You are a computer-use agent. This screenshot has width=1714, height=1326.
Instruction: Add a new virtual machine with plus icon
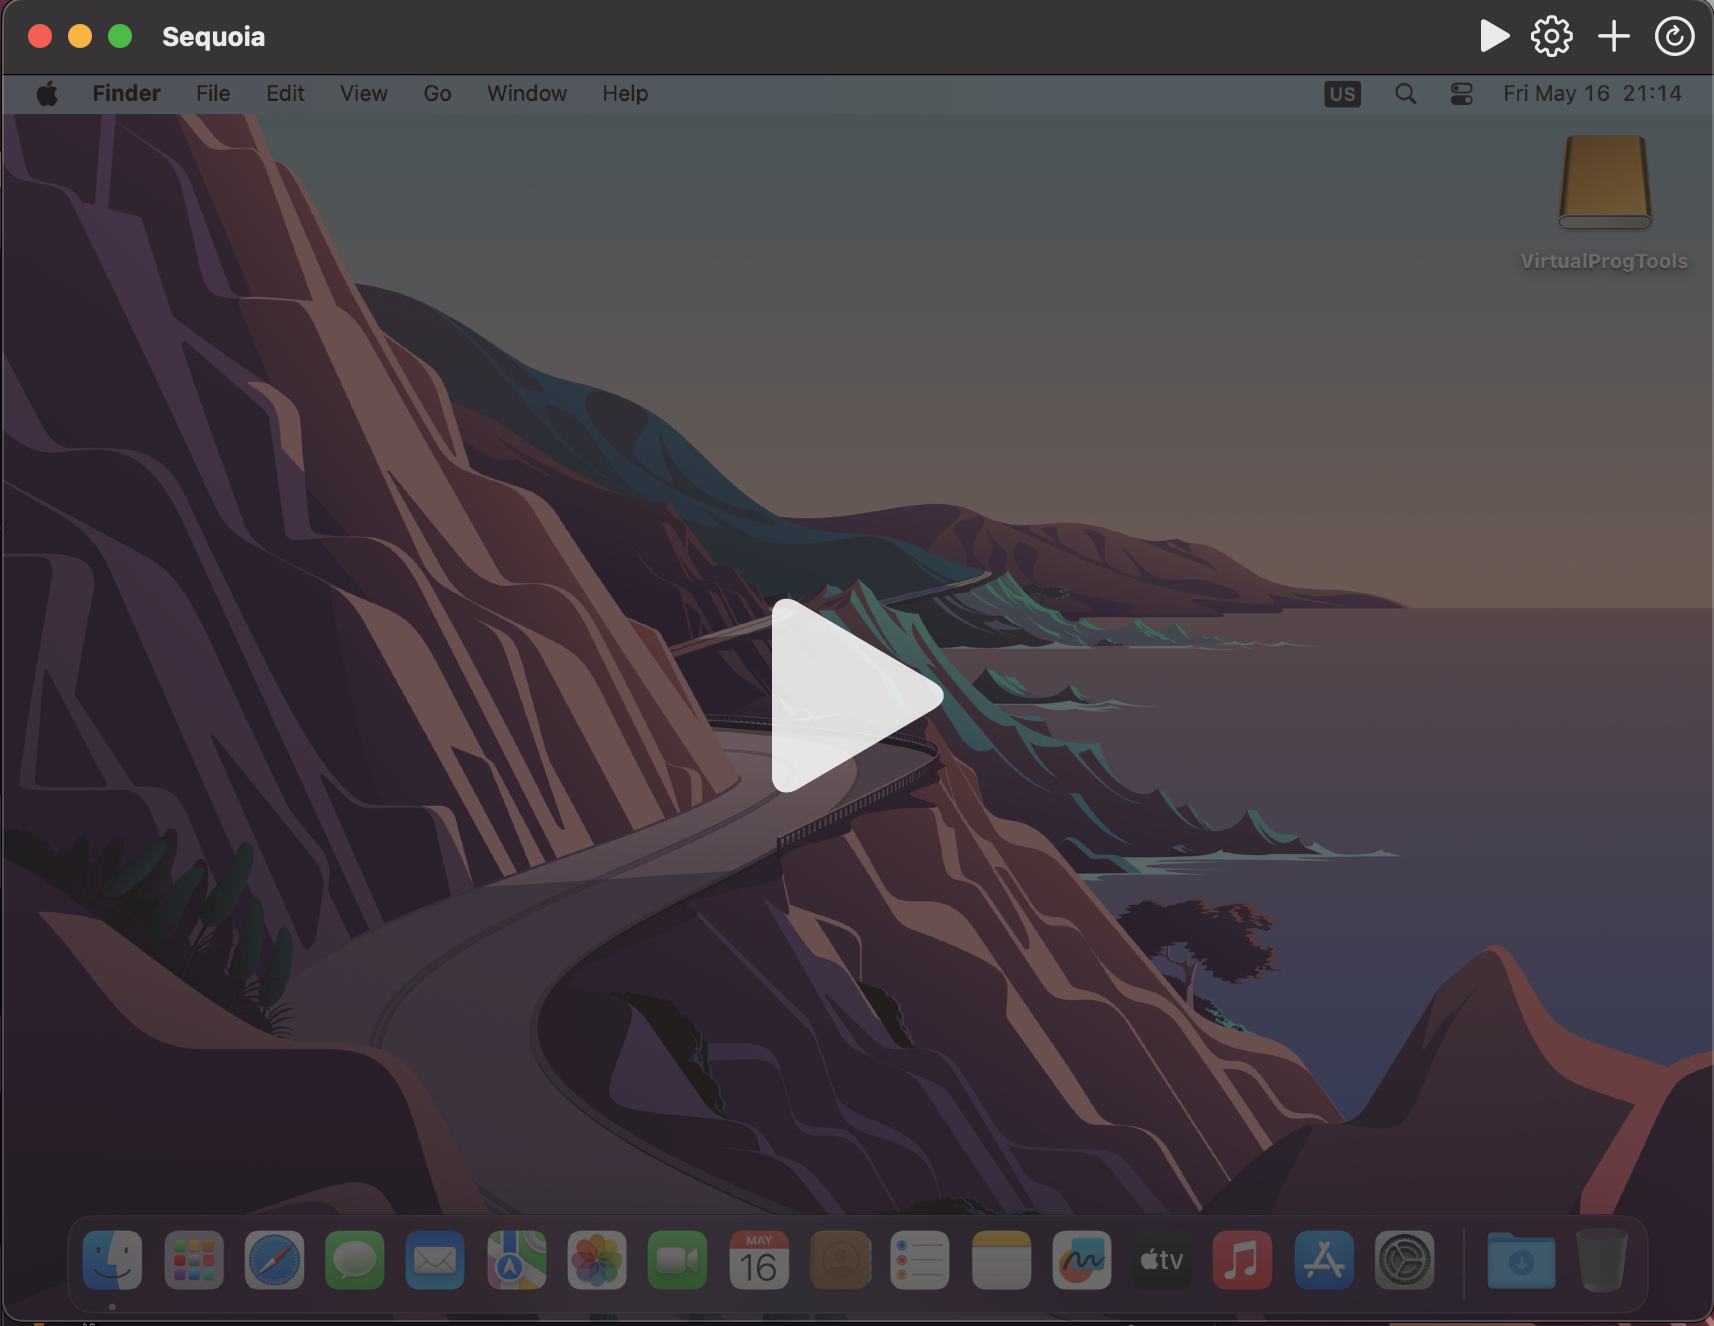pyautogui.click(x=1614, y=36)
